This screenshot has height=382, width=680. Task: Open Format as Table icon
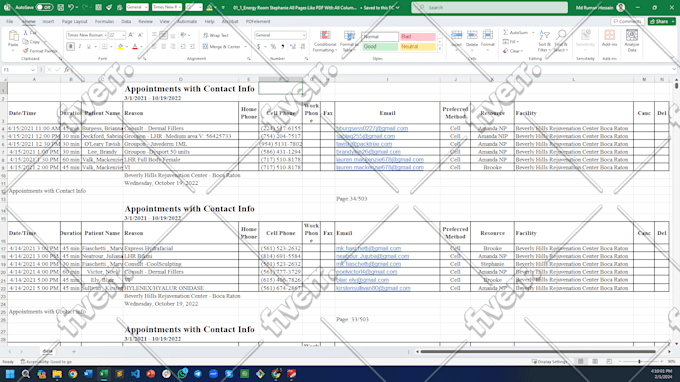349,36
